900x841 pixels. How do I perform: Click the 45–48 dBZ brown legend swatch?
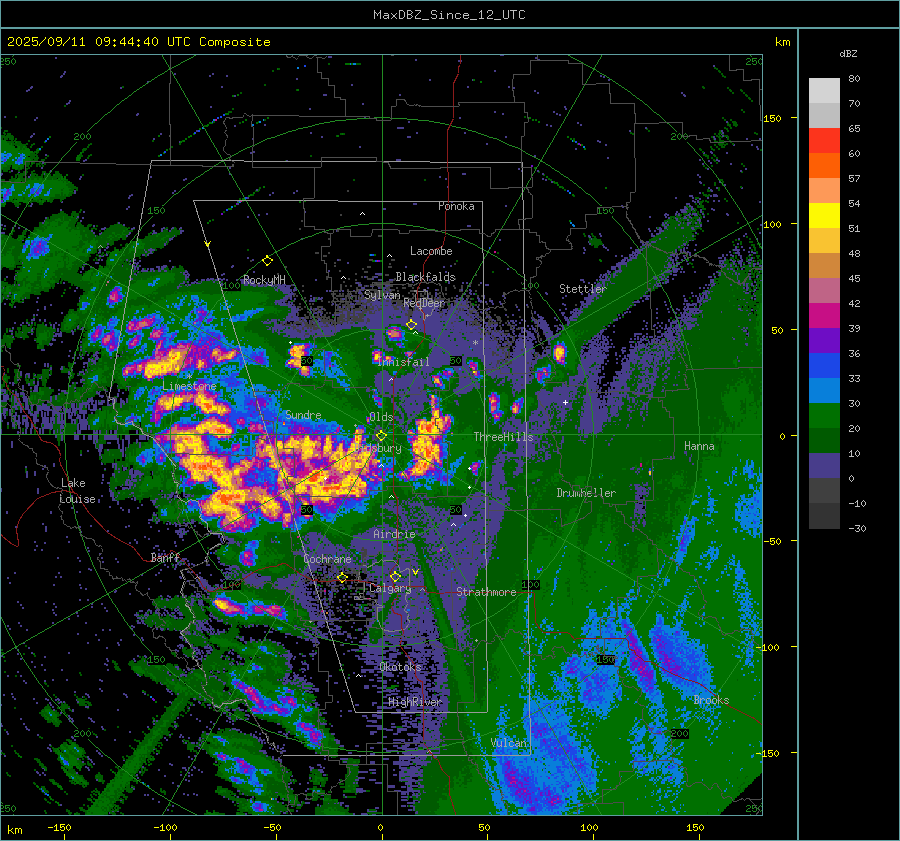[x=824, y=265]
